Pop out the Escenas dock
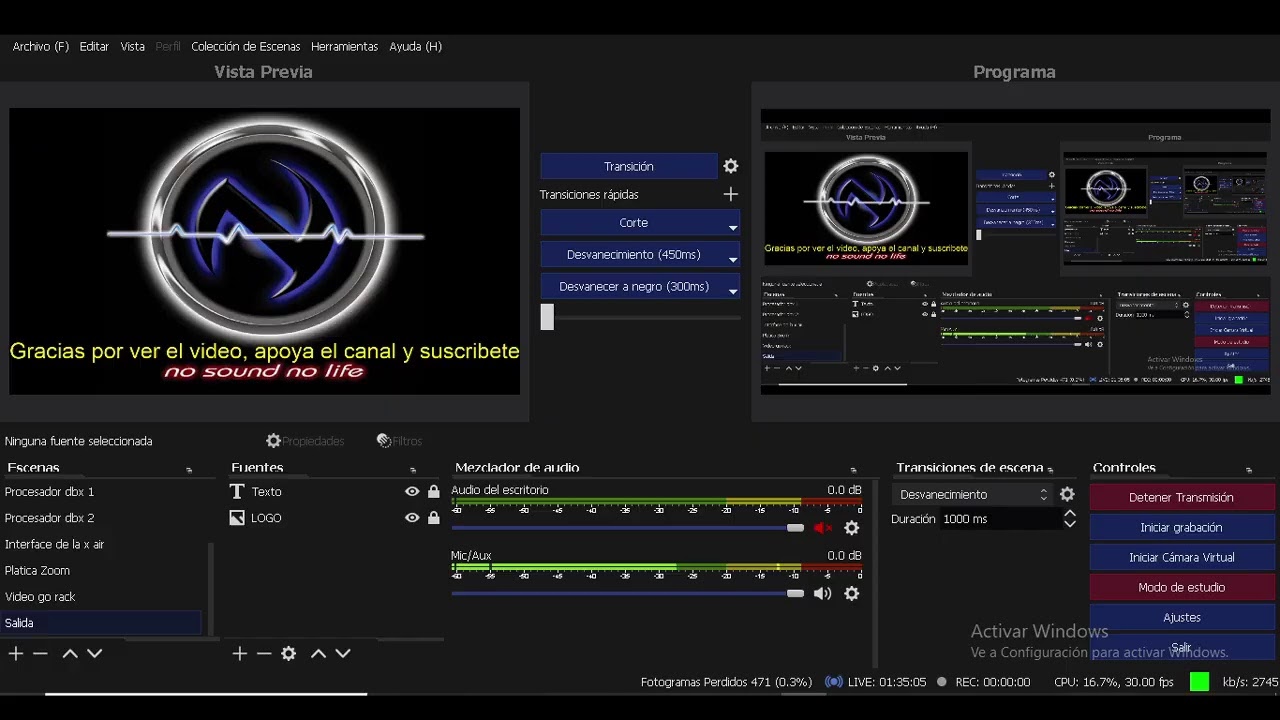Viewport: 1280px width, 720px height. pyautogui.click(x=189, y=470)
